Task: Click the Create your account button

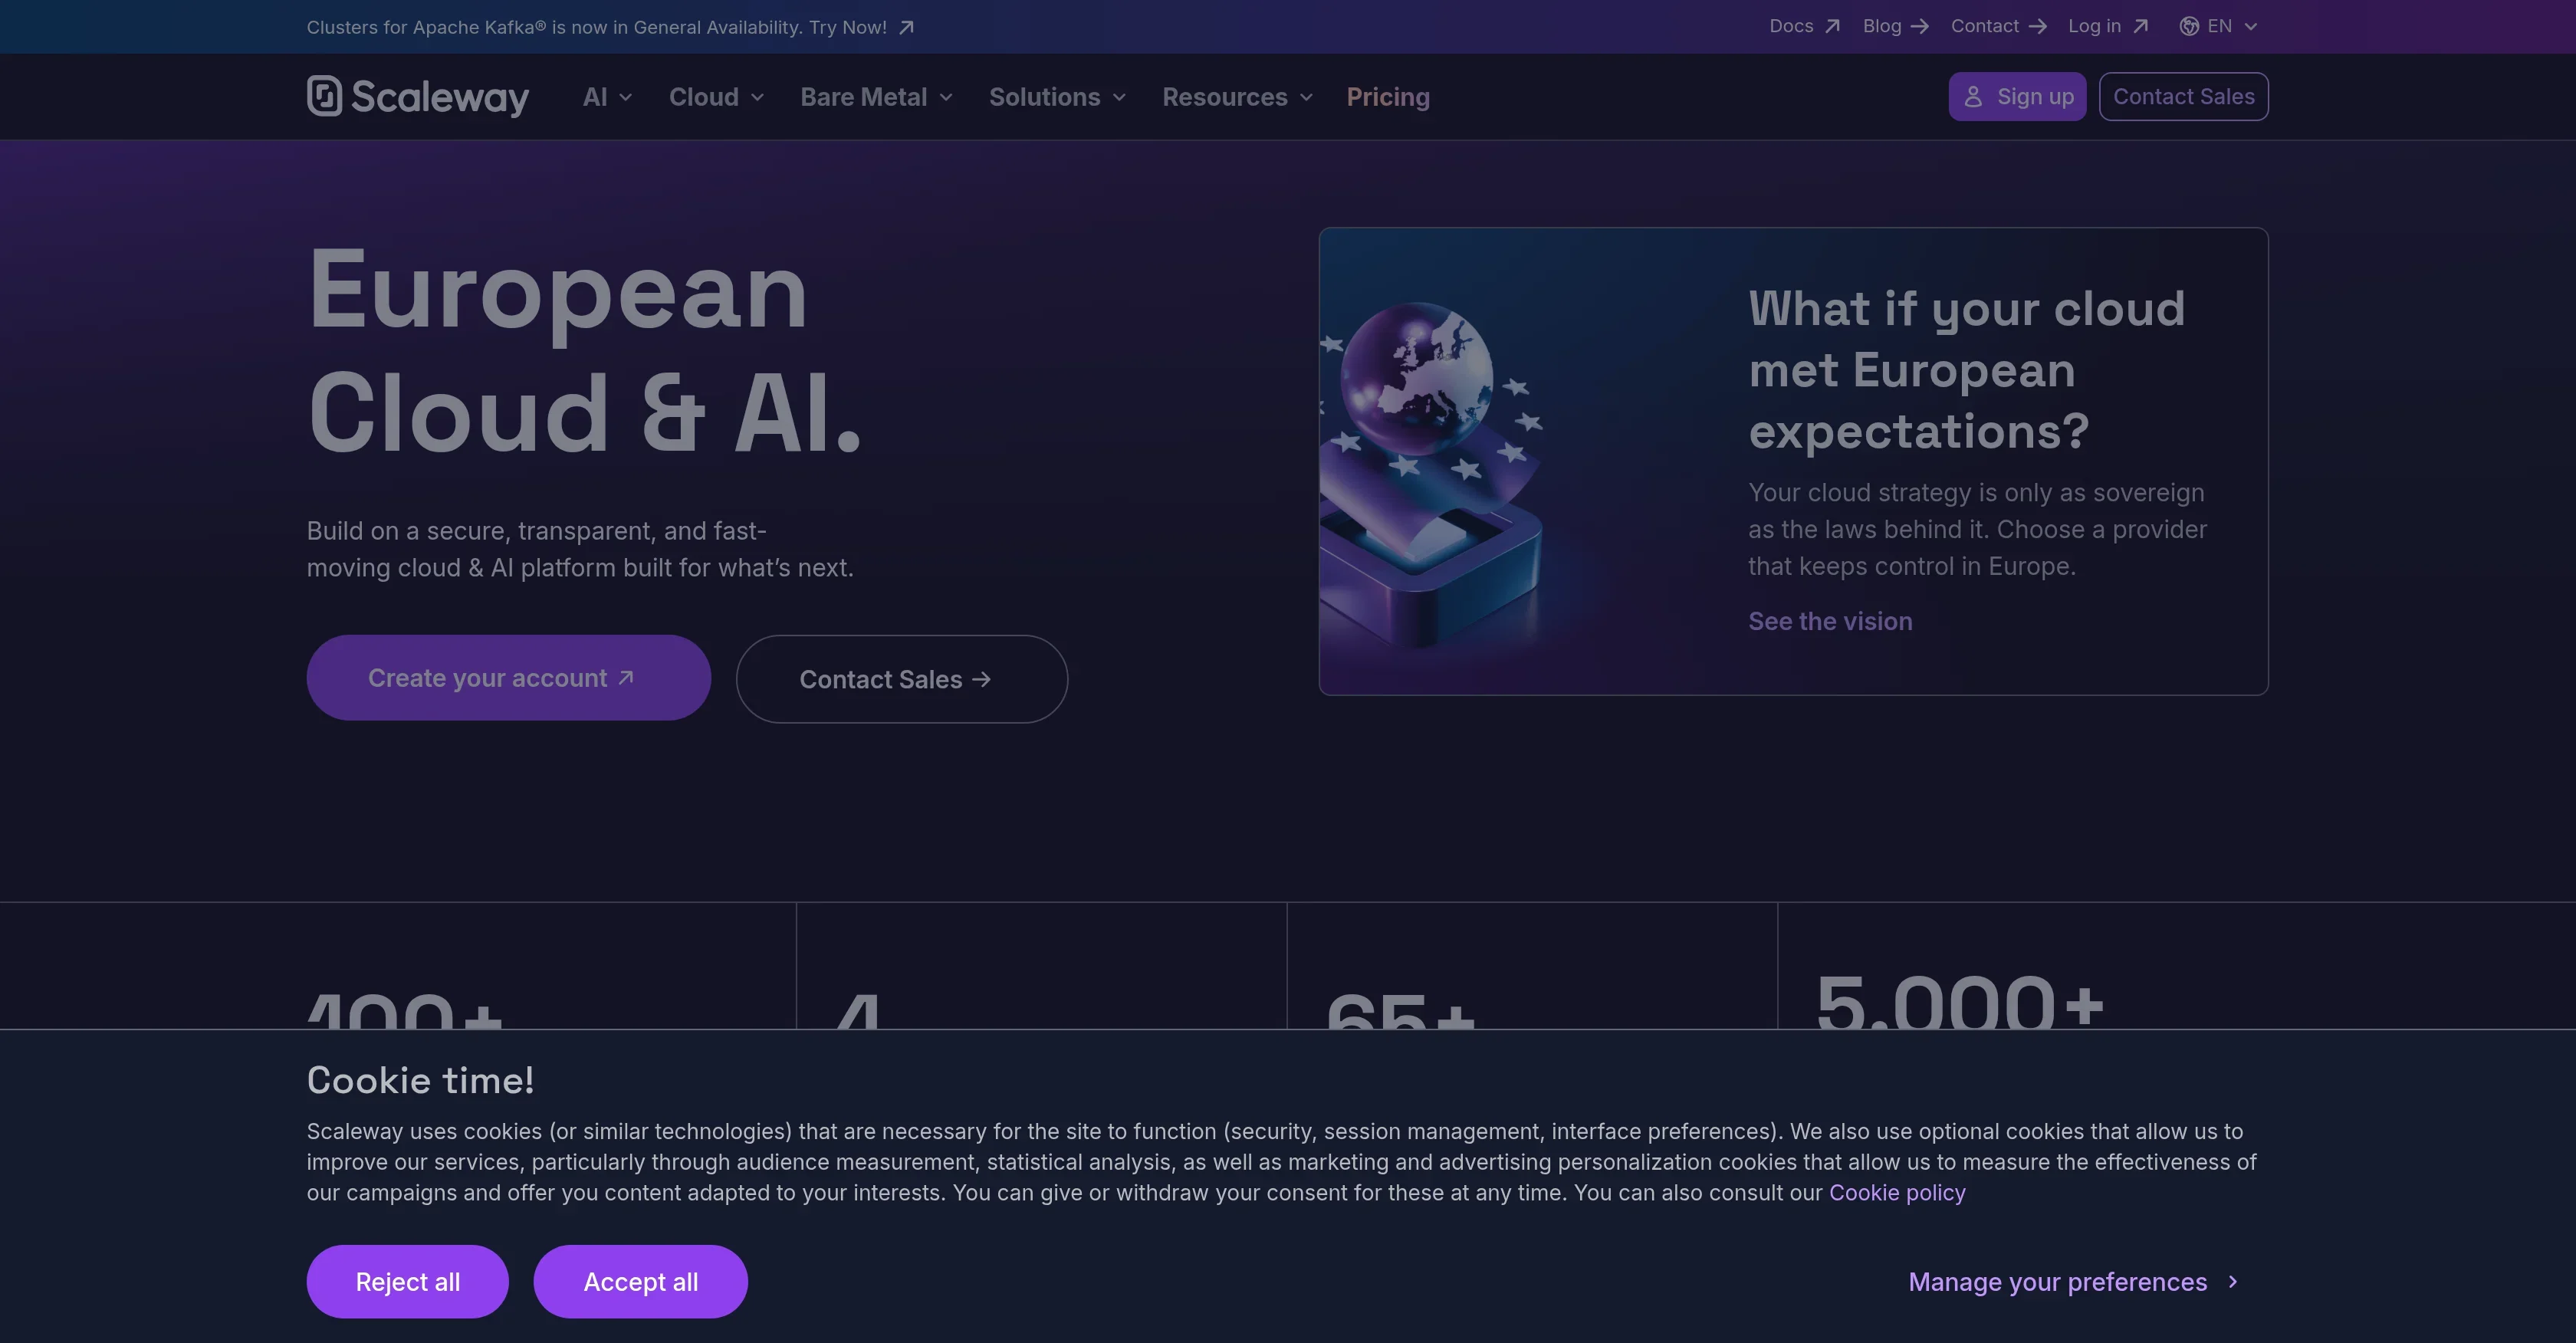Action: coord(508,677)
